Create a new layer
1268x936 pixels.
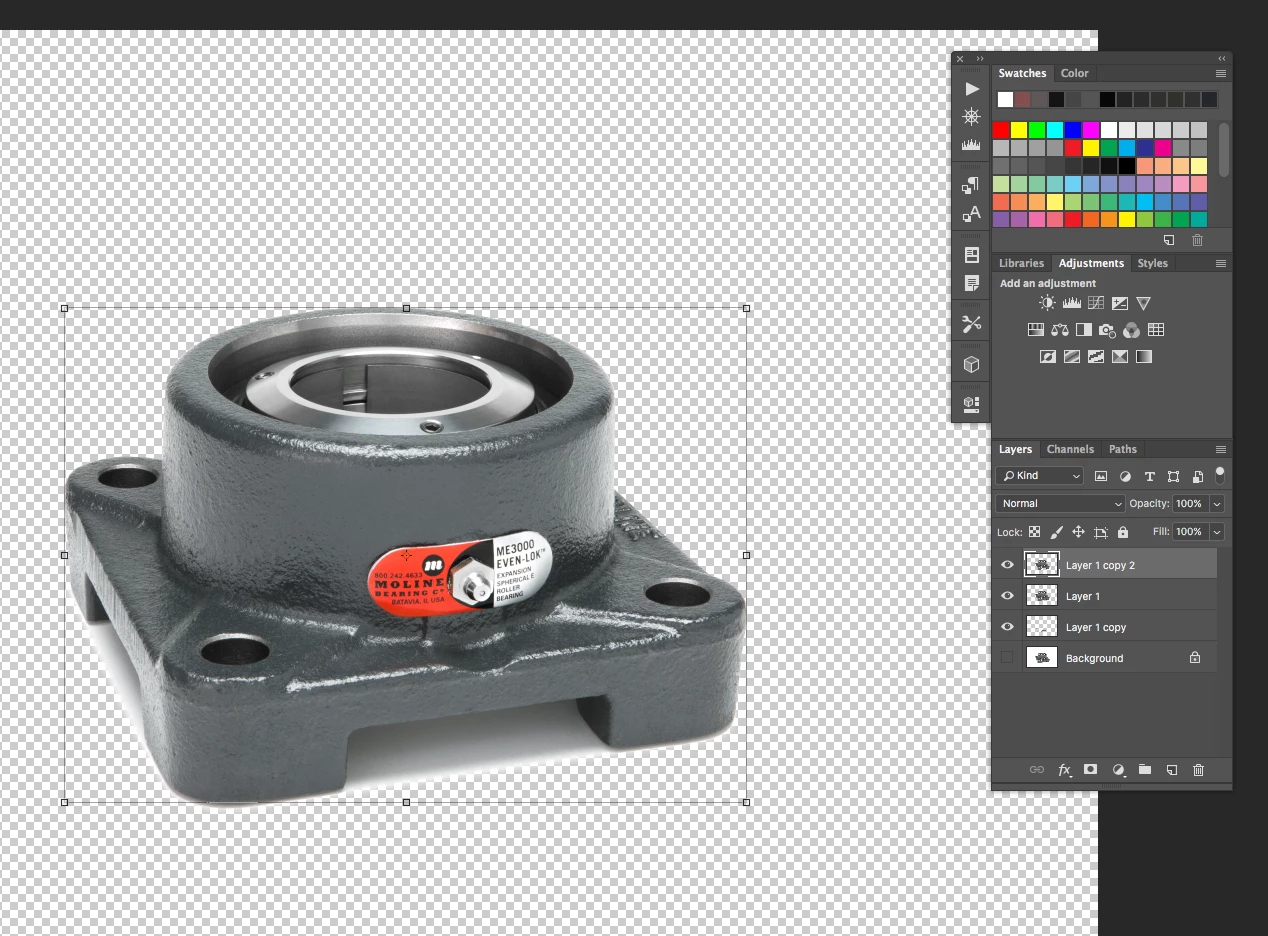tap(1171, 770)
